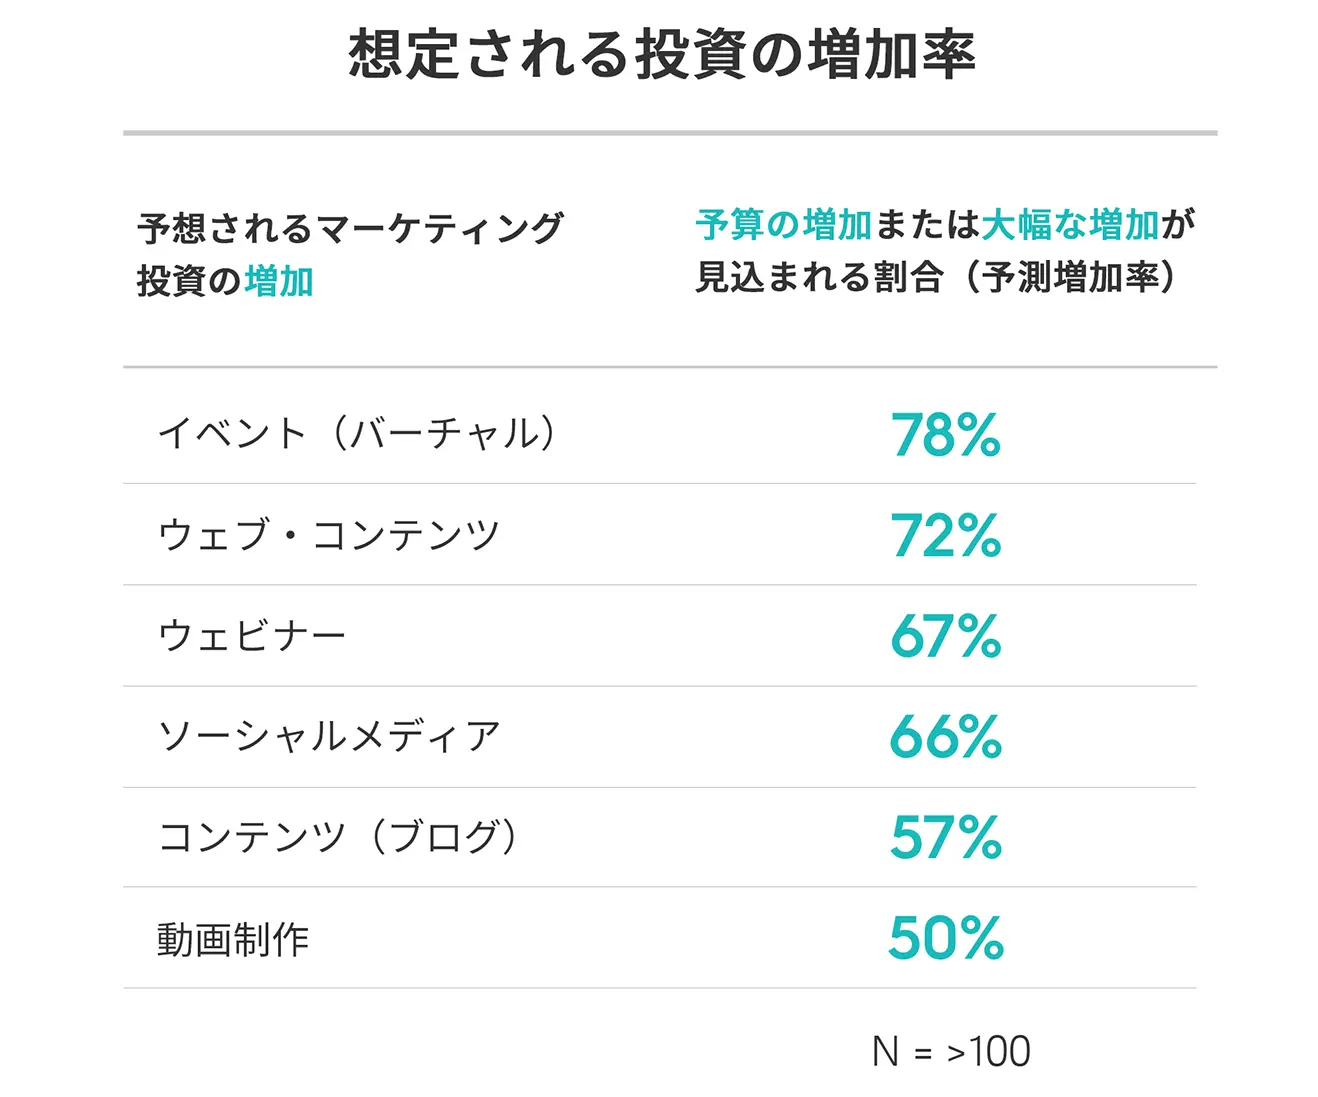This screenshot has height=1097, width=1318.
Task: Click the 78% value
Action: tap(945, 435)
